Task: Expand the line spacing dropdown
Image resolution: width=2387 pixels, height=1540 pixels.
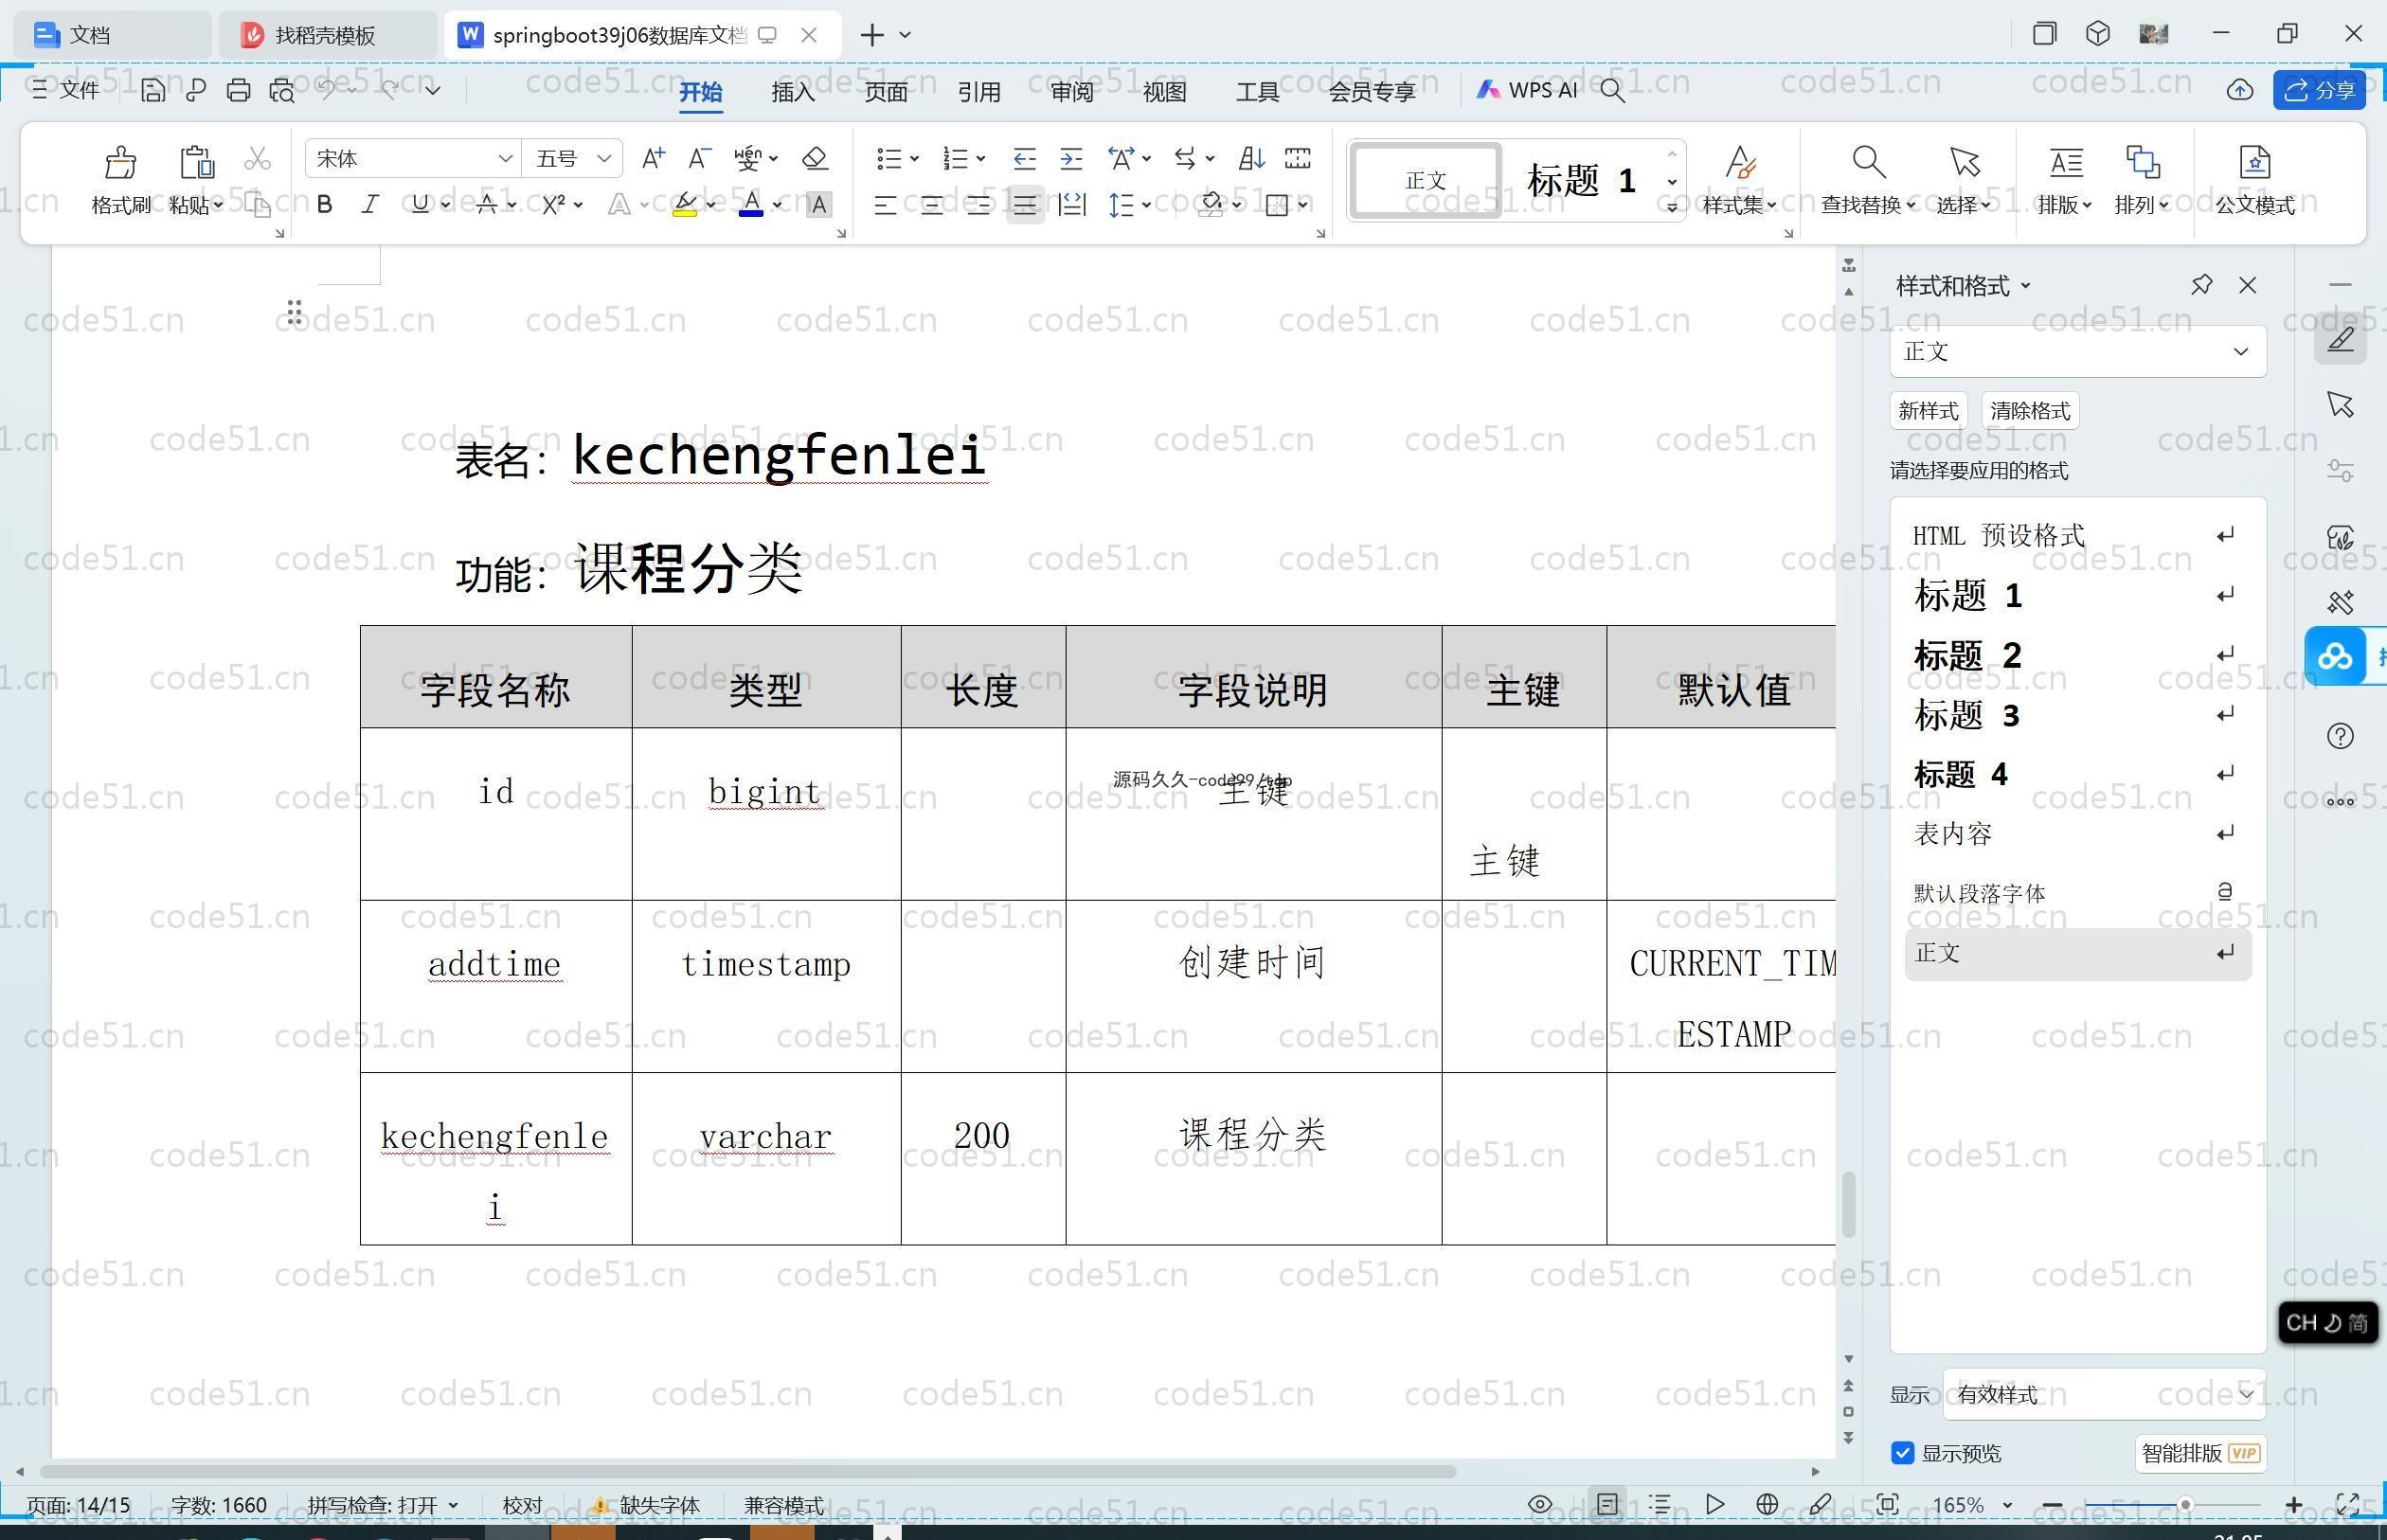Action: (1146, 205)
